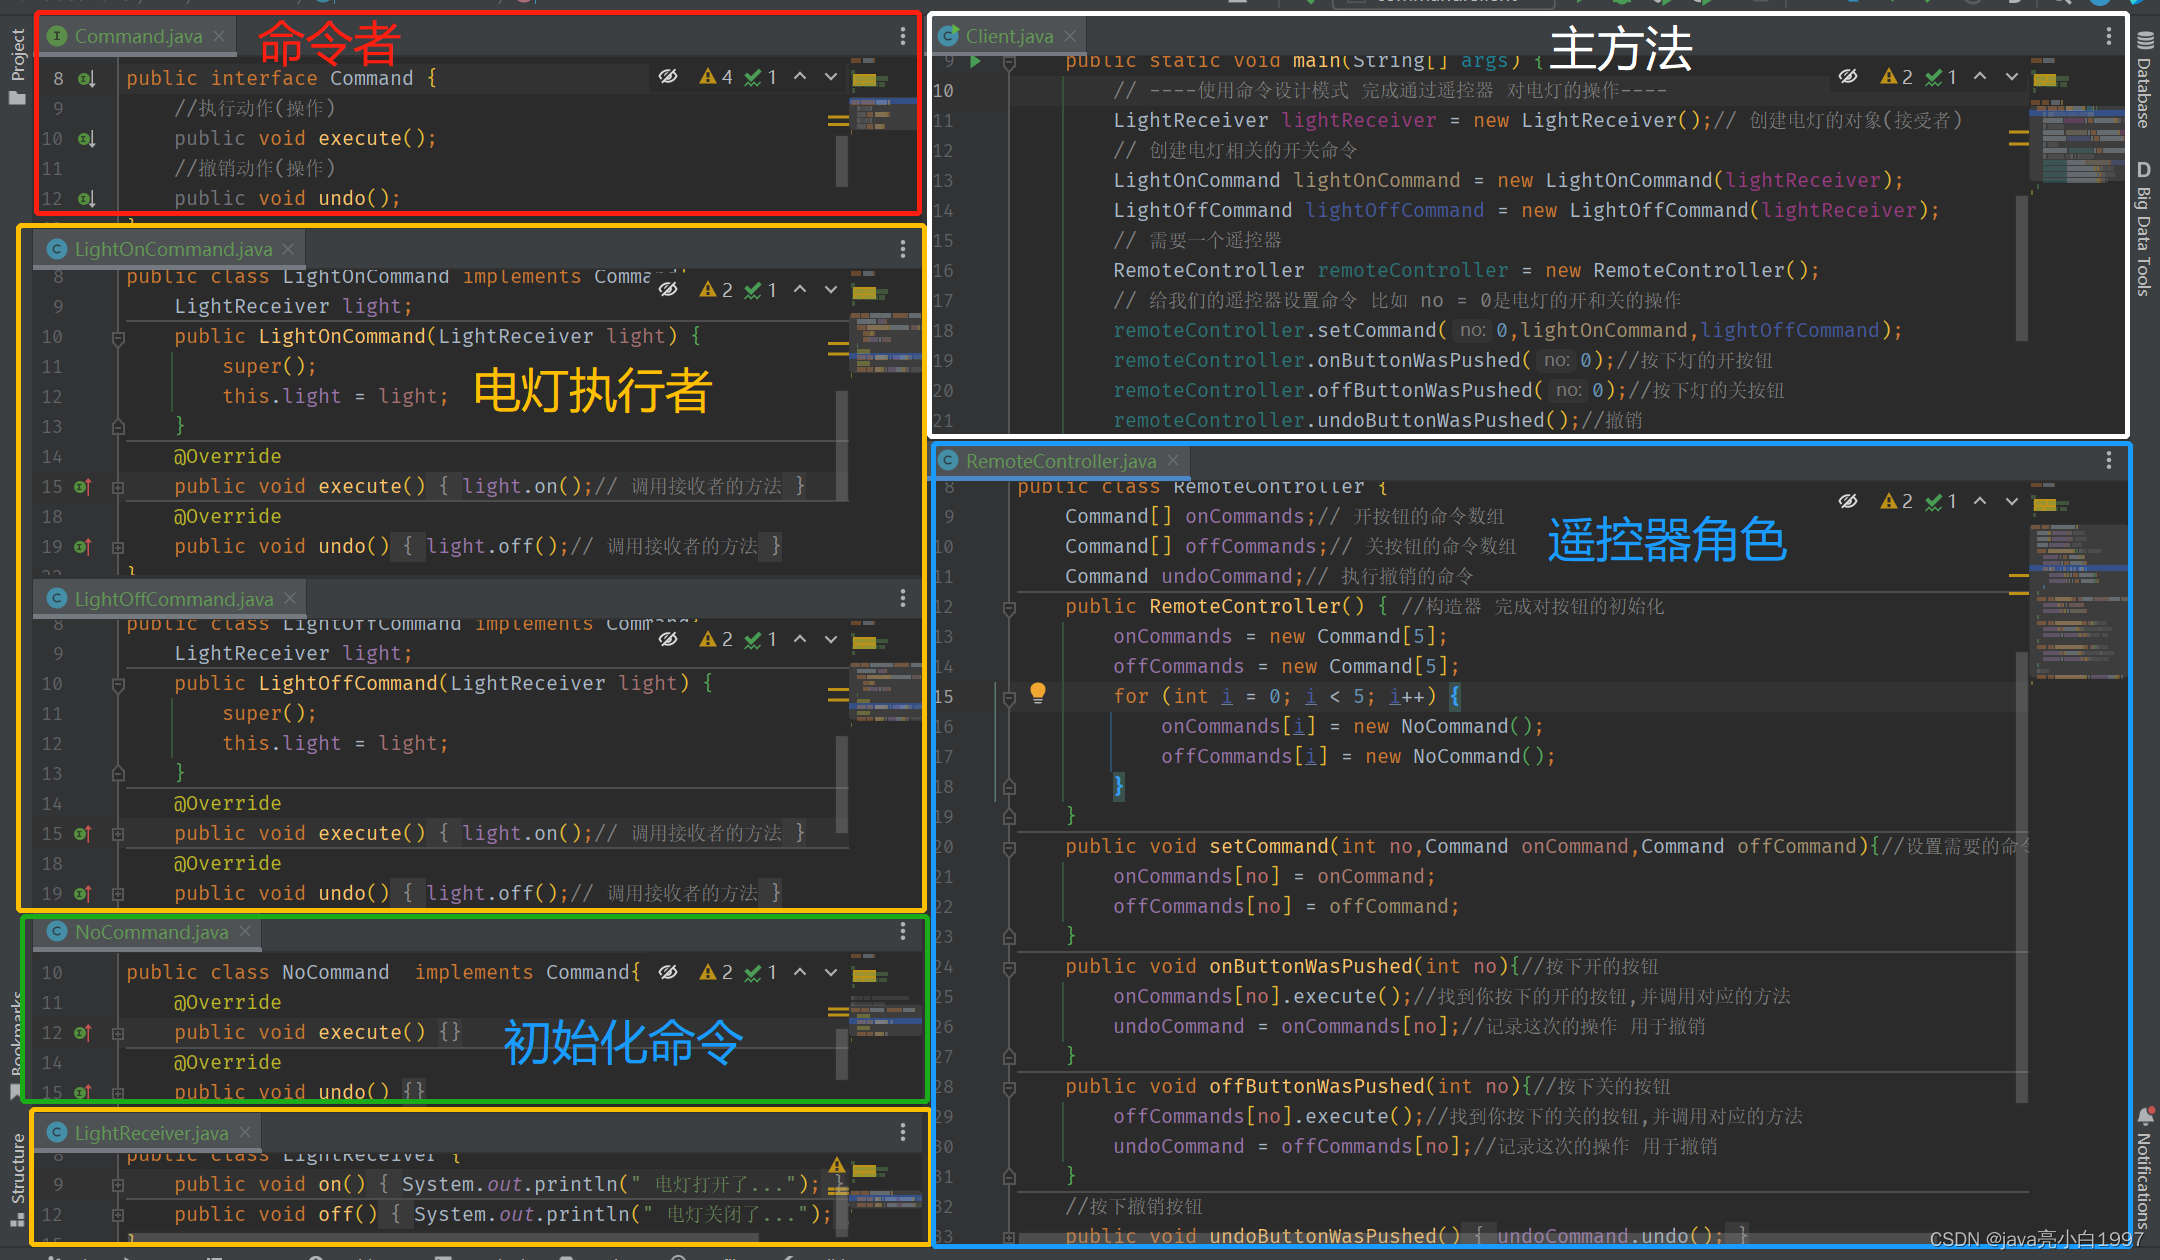Open the Database tool window
The width and height of the screenshot is (2160, 1260).
pos(2144,81)
